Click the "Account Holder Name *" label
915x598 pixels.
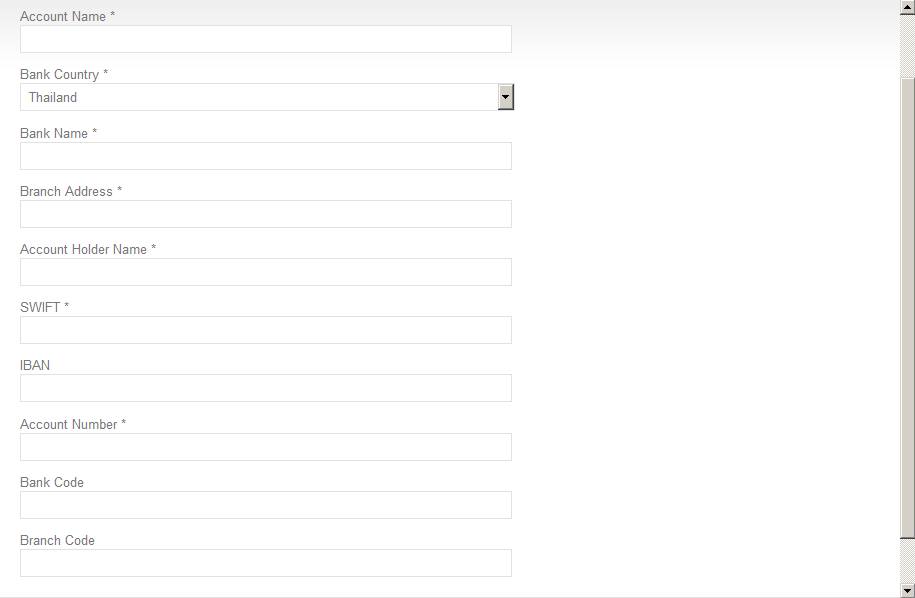click(x=88, y=249)
